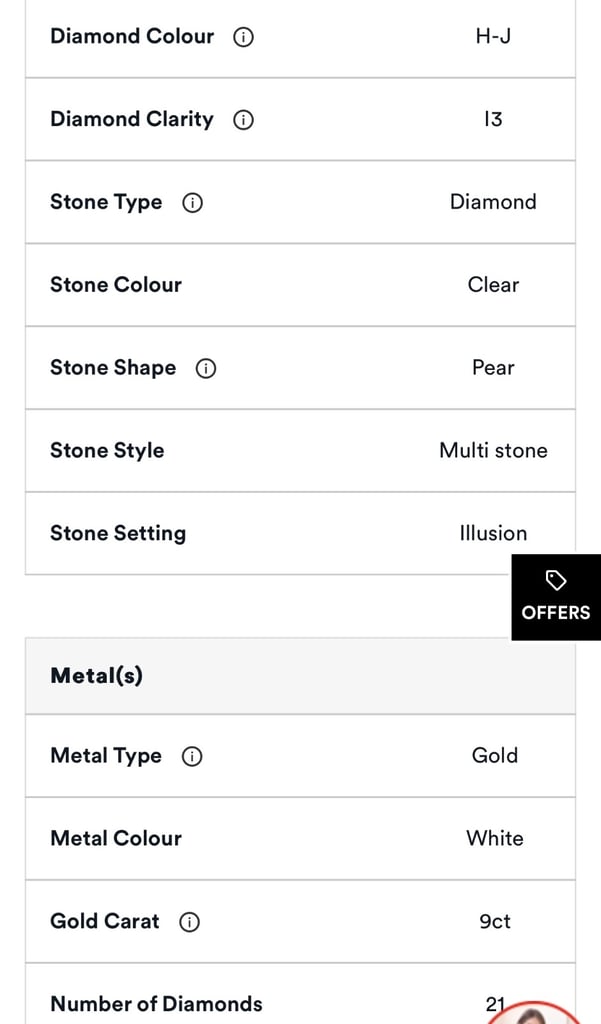
Task: Click the Metal Type info icon
Action: pos(192,757)
